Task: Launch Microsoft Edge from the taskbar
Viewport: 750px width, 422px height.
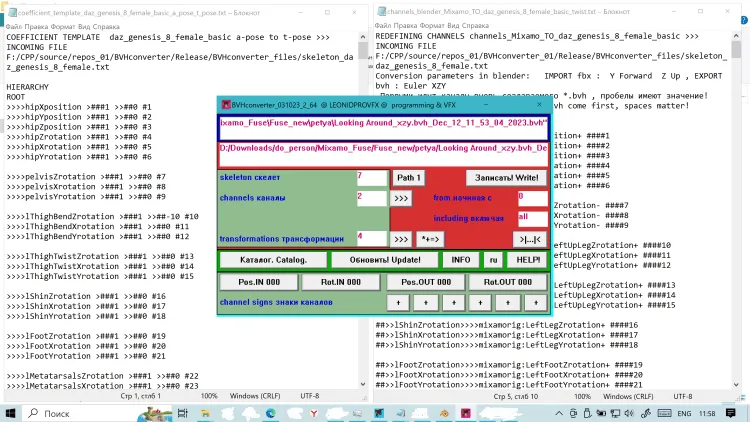Action: [271, 413]
